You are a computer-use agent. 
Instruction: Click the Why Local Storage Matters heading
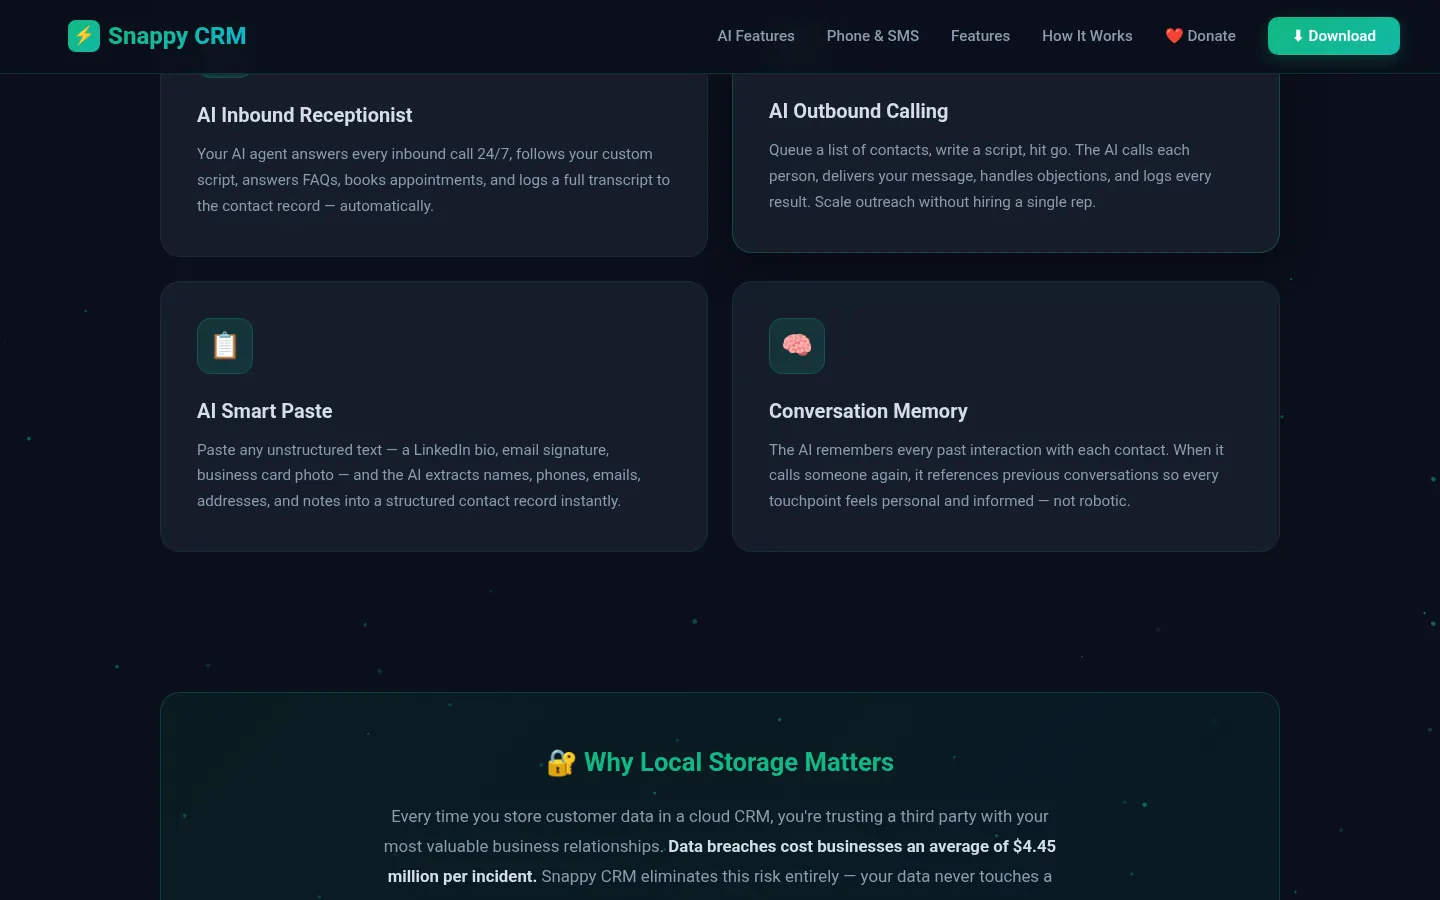[739, 762]
